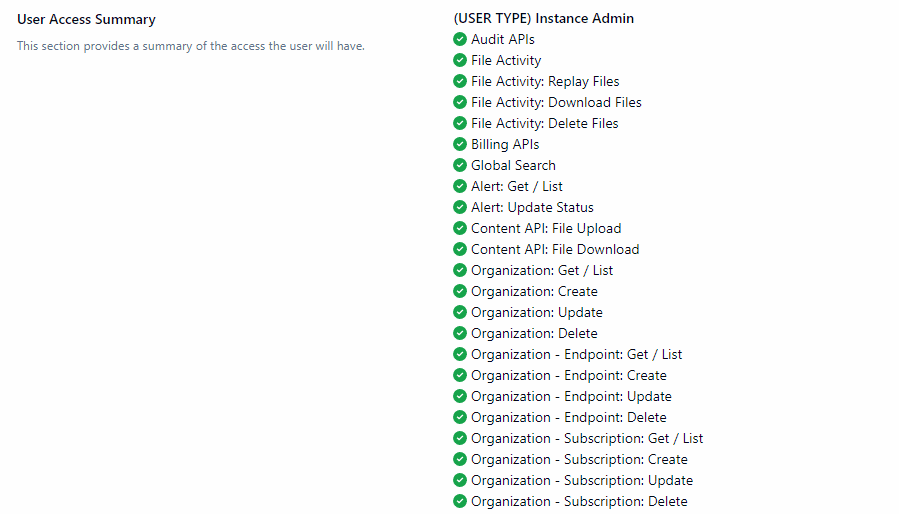Click the check icon next to Billing APIs
899x514 pixels.
click(460, 144)
